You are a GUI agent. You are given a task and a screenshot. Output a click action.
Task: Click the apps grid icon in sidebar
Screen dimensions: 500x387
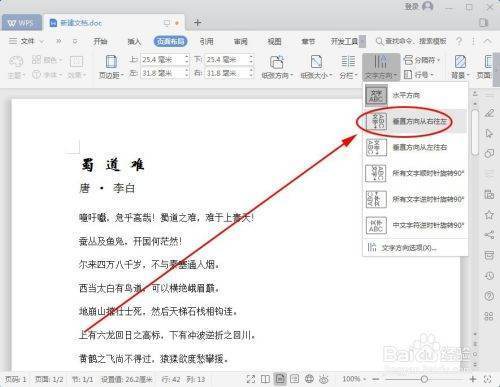point(489,316)
